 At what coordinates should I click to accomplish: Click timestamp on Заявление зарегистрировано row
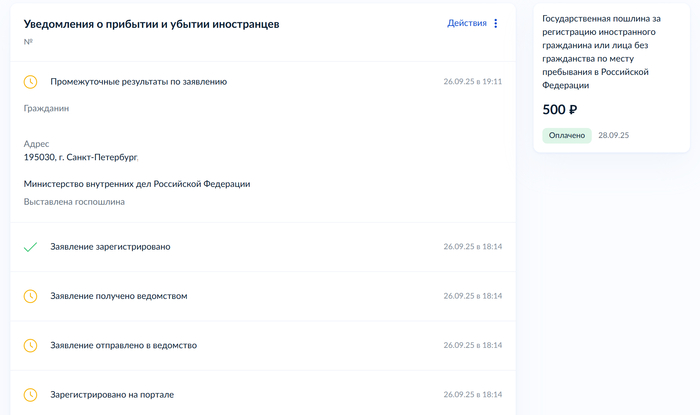[473, 247]
